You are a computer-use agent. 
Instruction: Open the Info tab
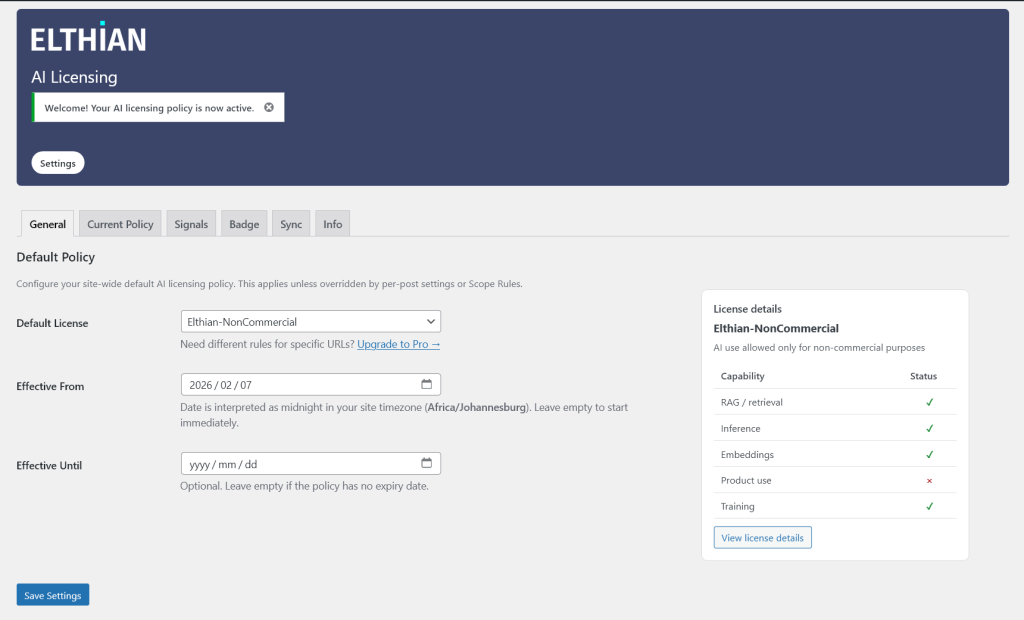(332, 224)
